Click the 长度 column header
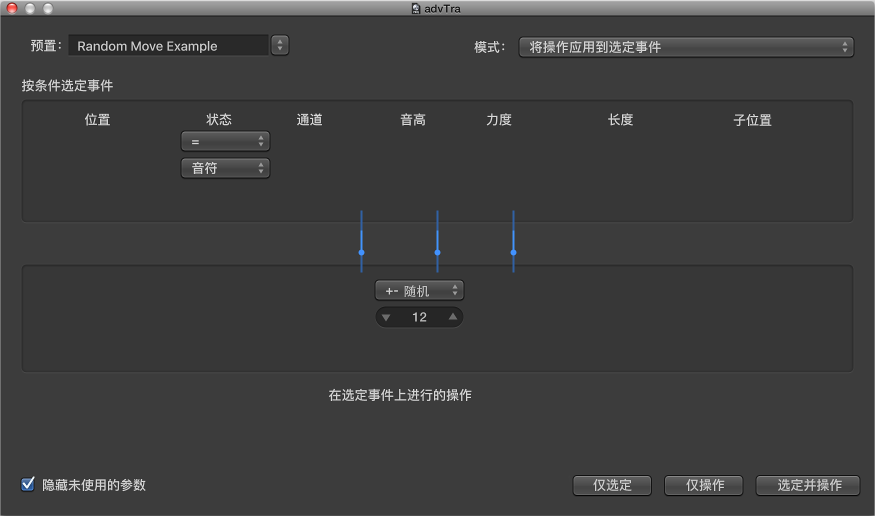 coord(620,120)
